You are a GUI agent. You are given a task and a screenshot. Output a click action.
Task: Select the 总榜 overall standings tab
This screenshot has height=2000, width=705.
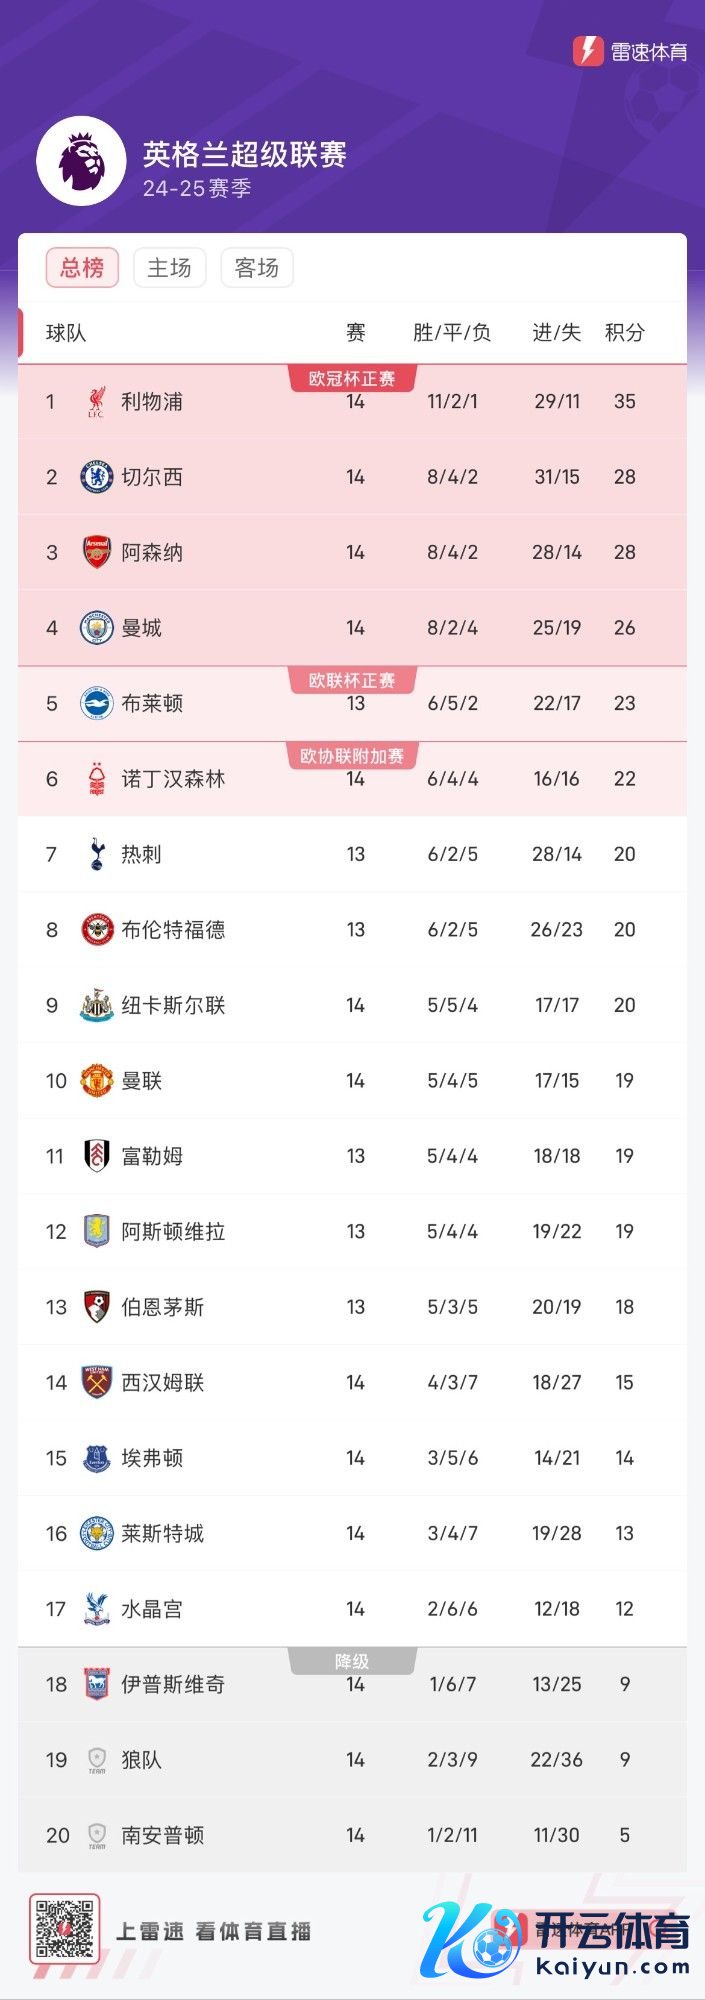coord(82,268)
